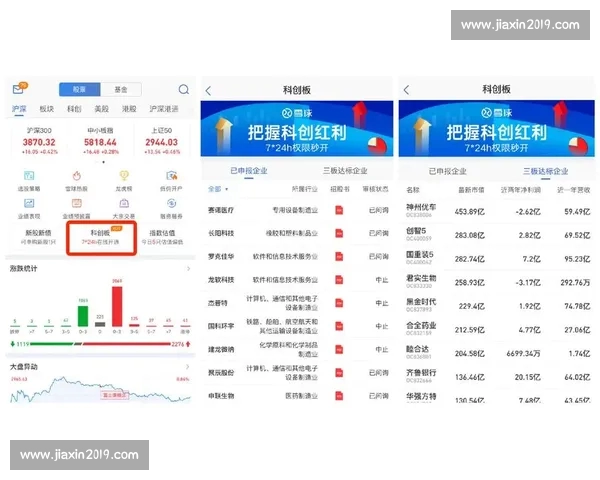Viewport: 600px width, 480px height.
Task: Tap the tall red bar in 涨跌统计 chart
Action: click(117, 306)
